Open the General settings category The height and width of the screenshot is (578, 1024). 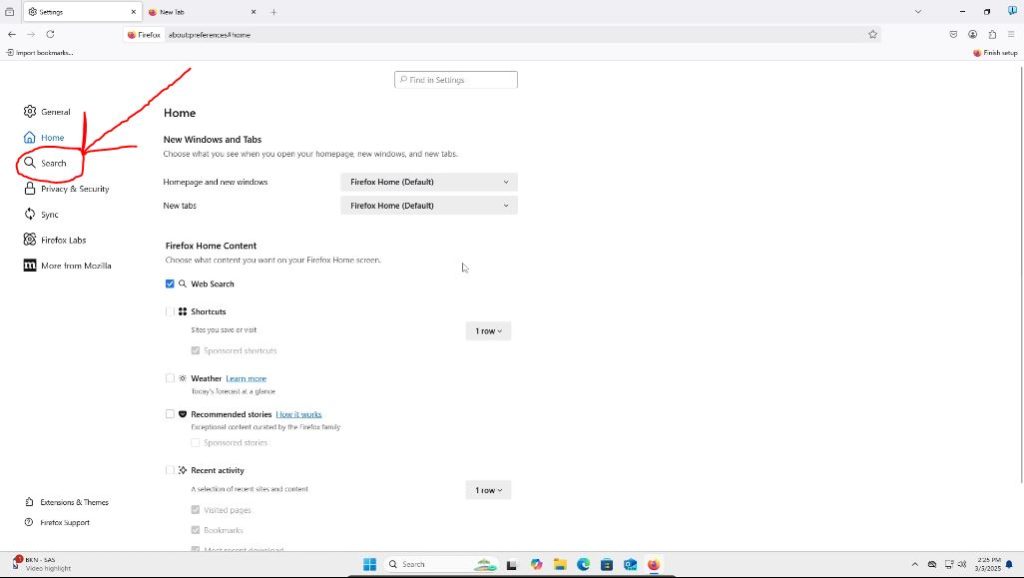[47, 112]
